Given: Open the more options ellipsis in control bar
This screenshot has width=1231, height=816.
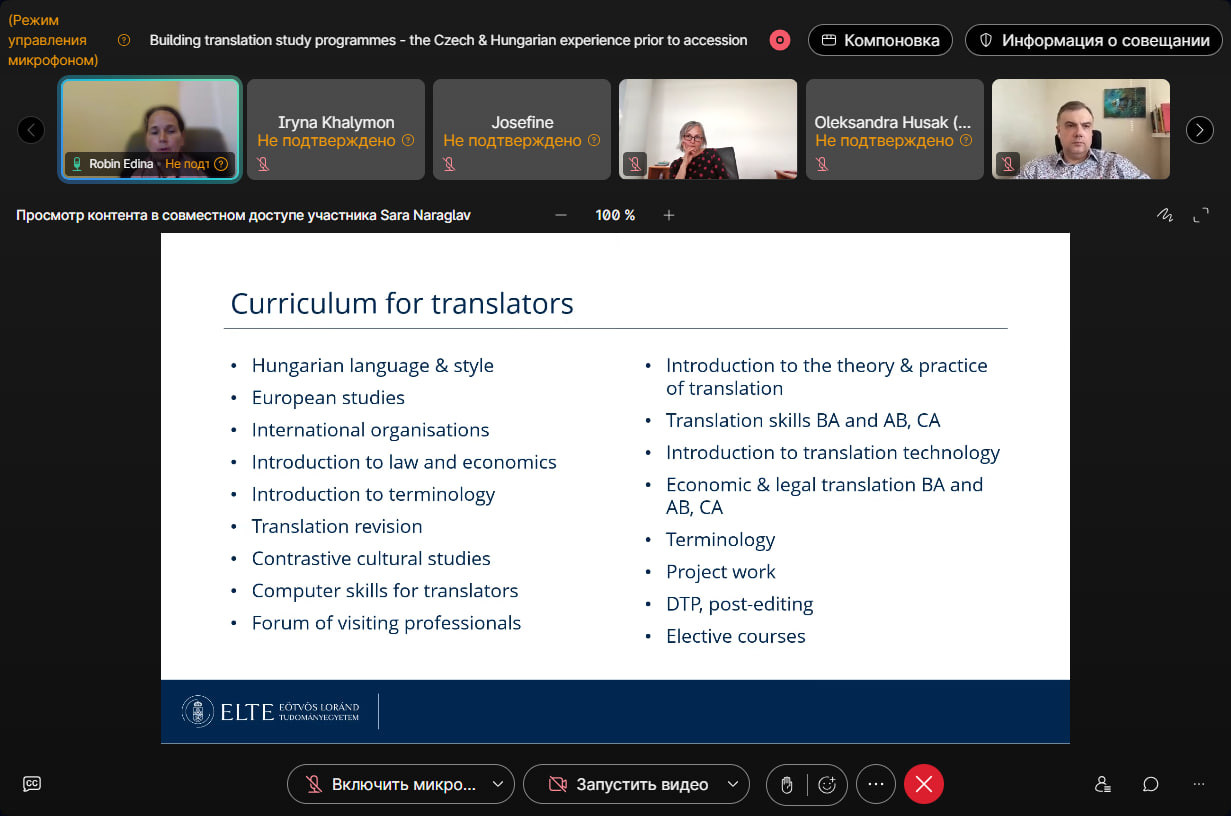Looking at the screenshot, I should [876, 785].
